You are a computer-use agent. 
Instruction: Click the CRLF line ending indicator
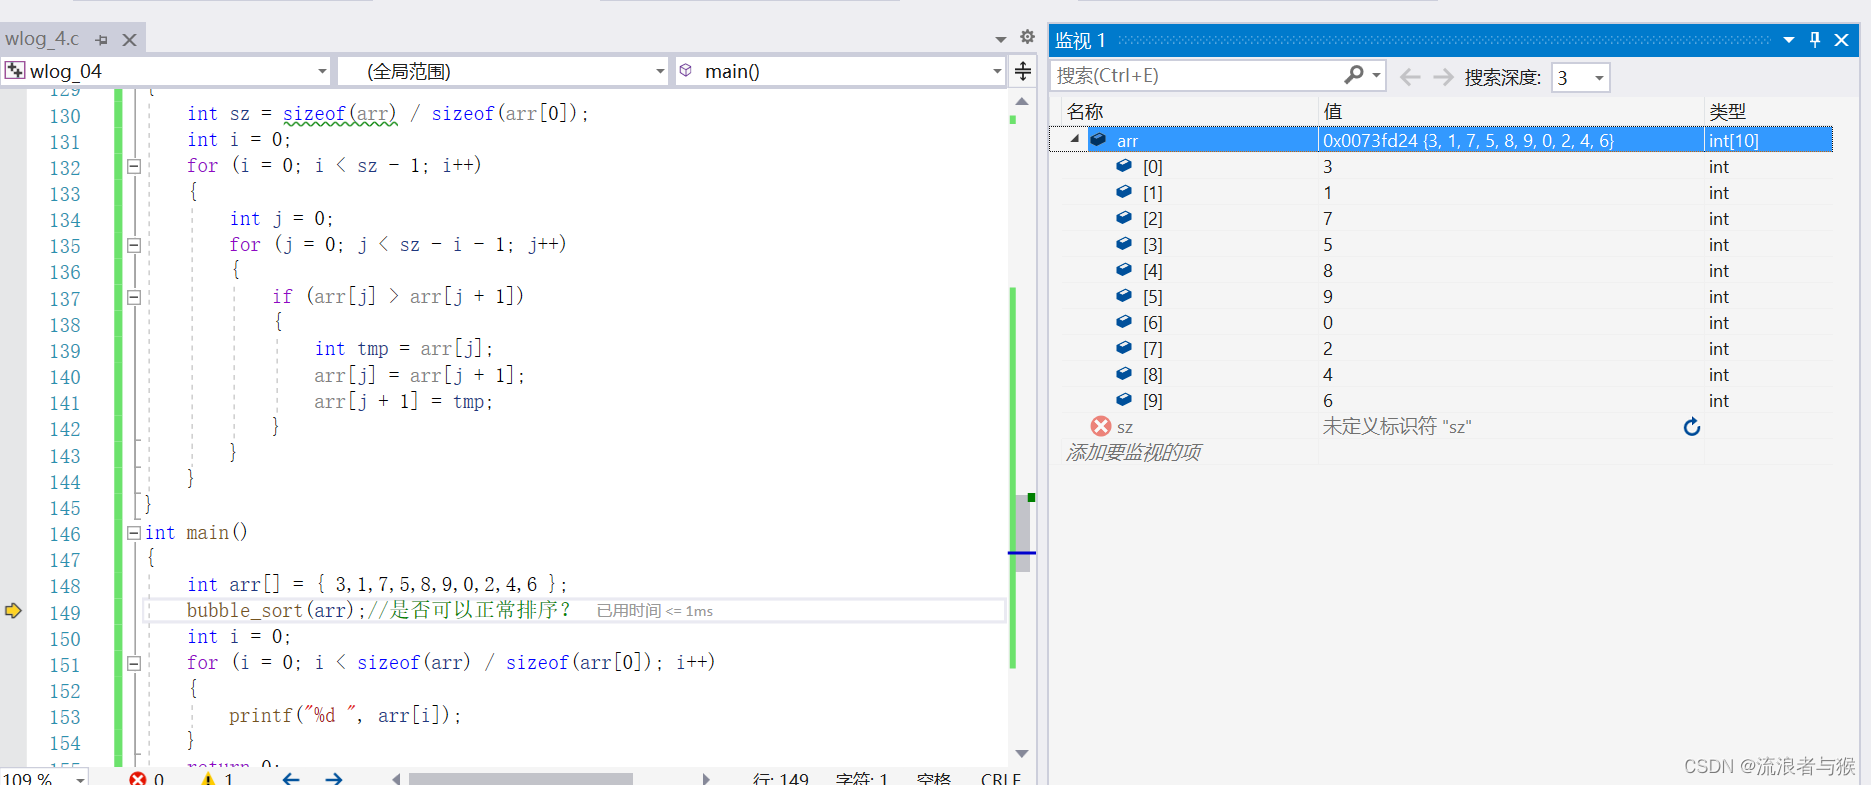(x=1001, y=778)
